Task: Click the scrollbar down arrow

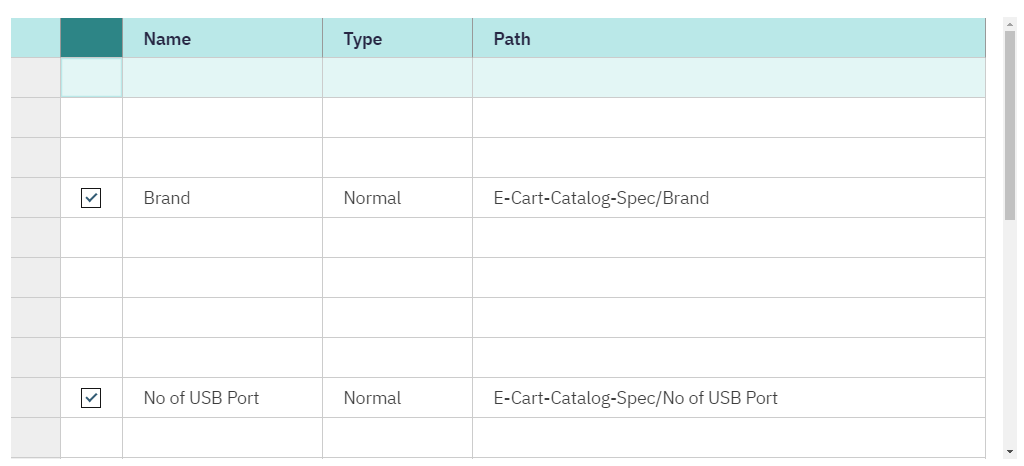Action: point(1010,451)
